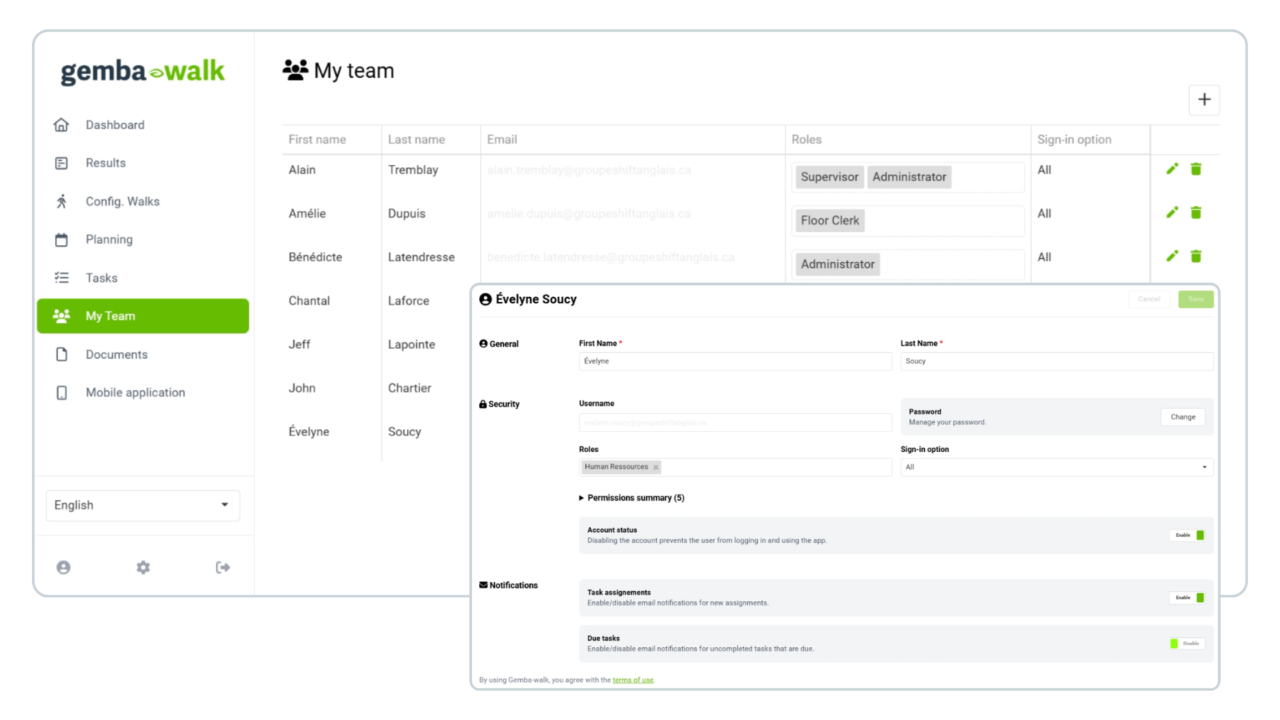Open the Dashboard from the sidebar
1280x720 pixels.
[x=115, y=124]
